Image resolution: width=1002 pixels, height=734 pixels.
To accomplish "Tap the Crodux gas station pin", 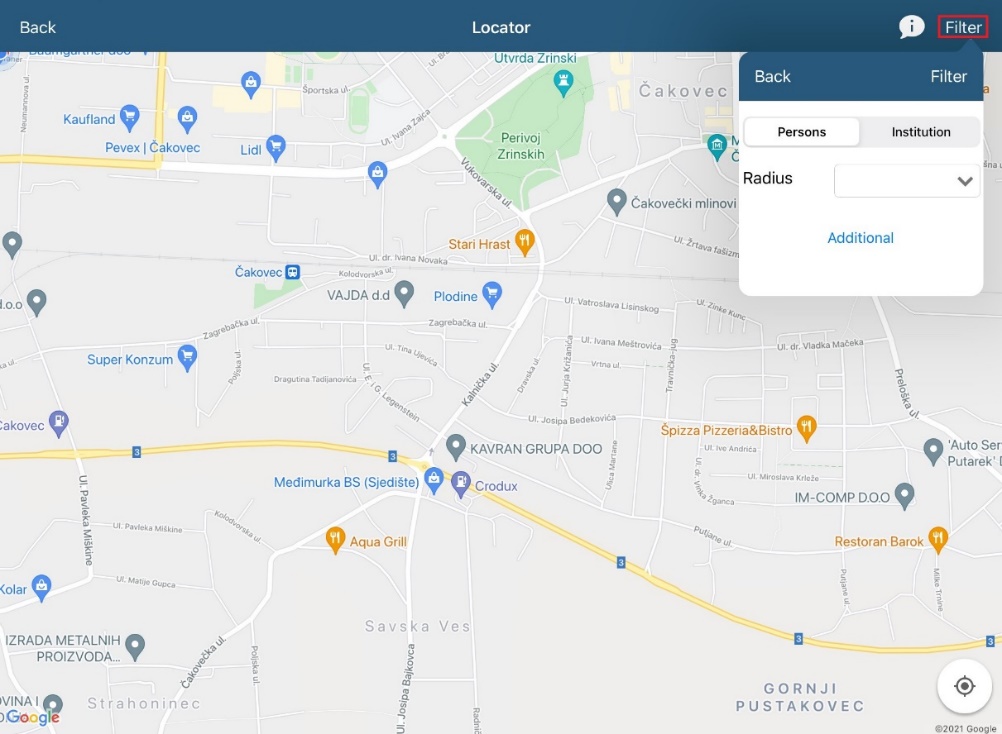I will [460, 484].
